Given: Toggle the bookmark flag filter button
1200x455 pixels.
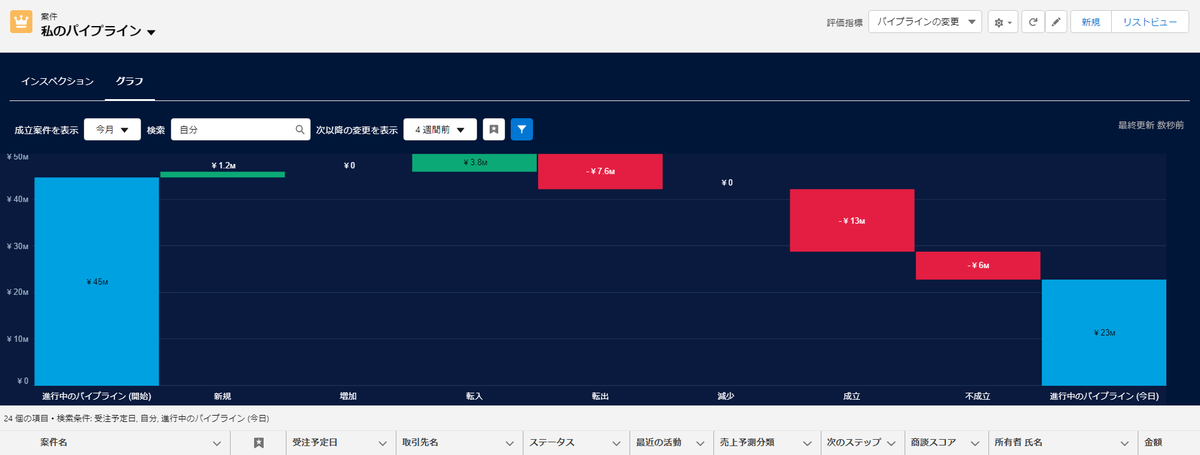Looking at the screenshot, I should 493,129.
